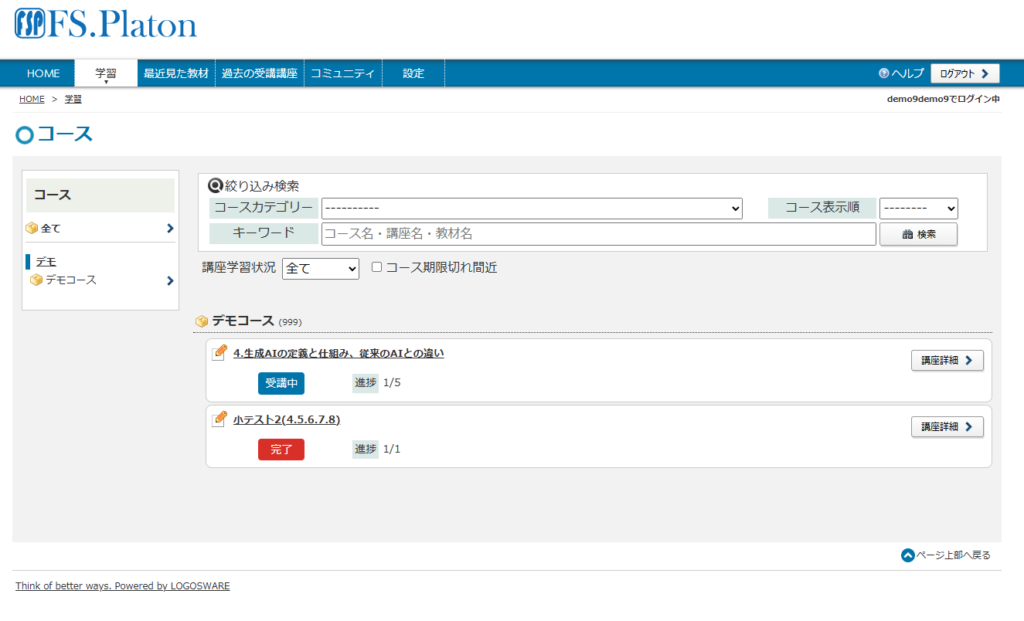1024x621 pixels.
Task: Click pencil icon beside 生成AI course
Action: tap(220, 352)
